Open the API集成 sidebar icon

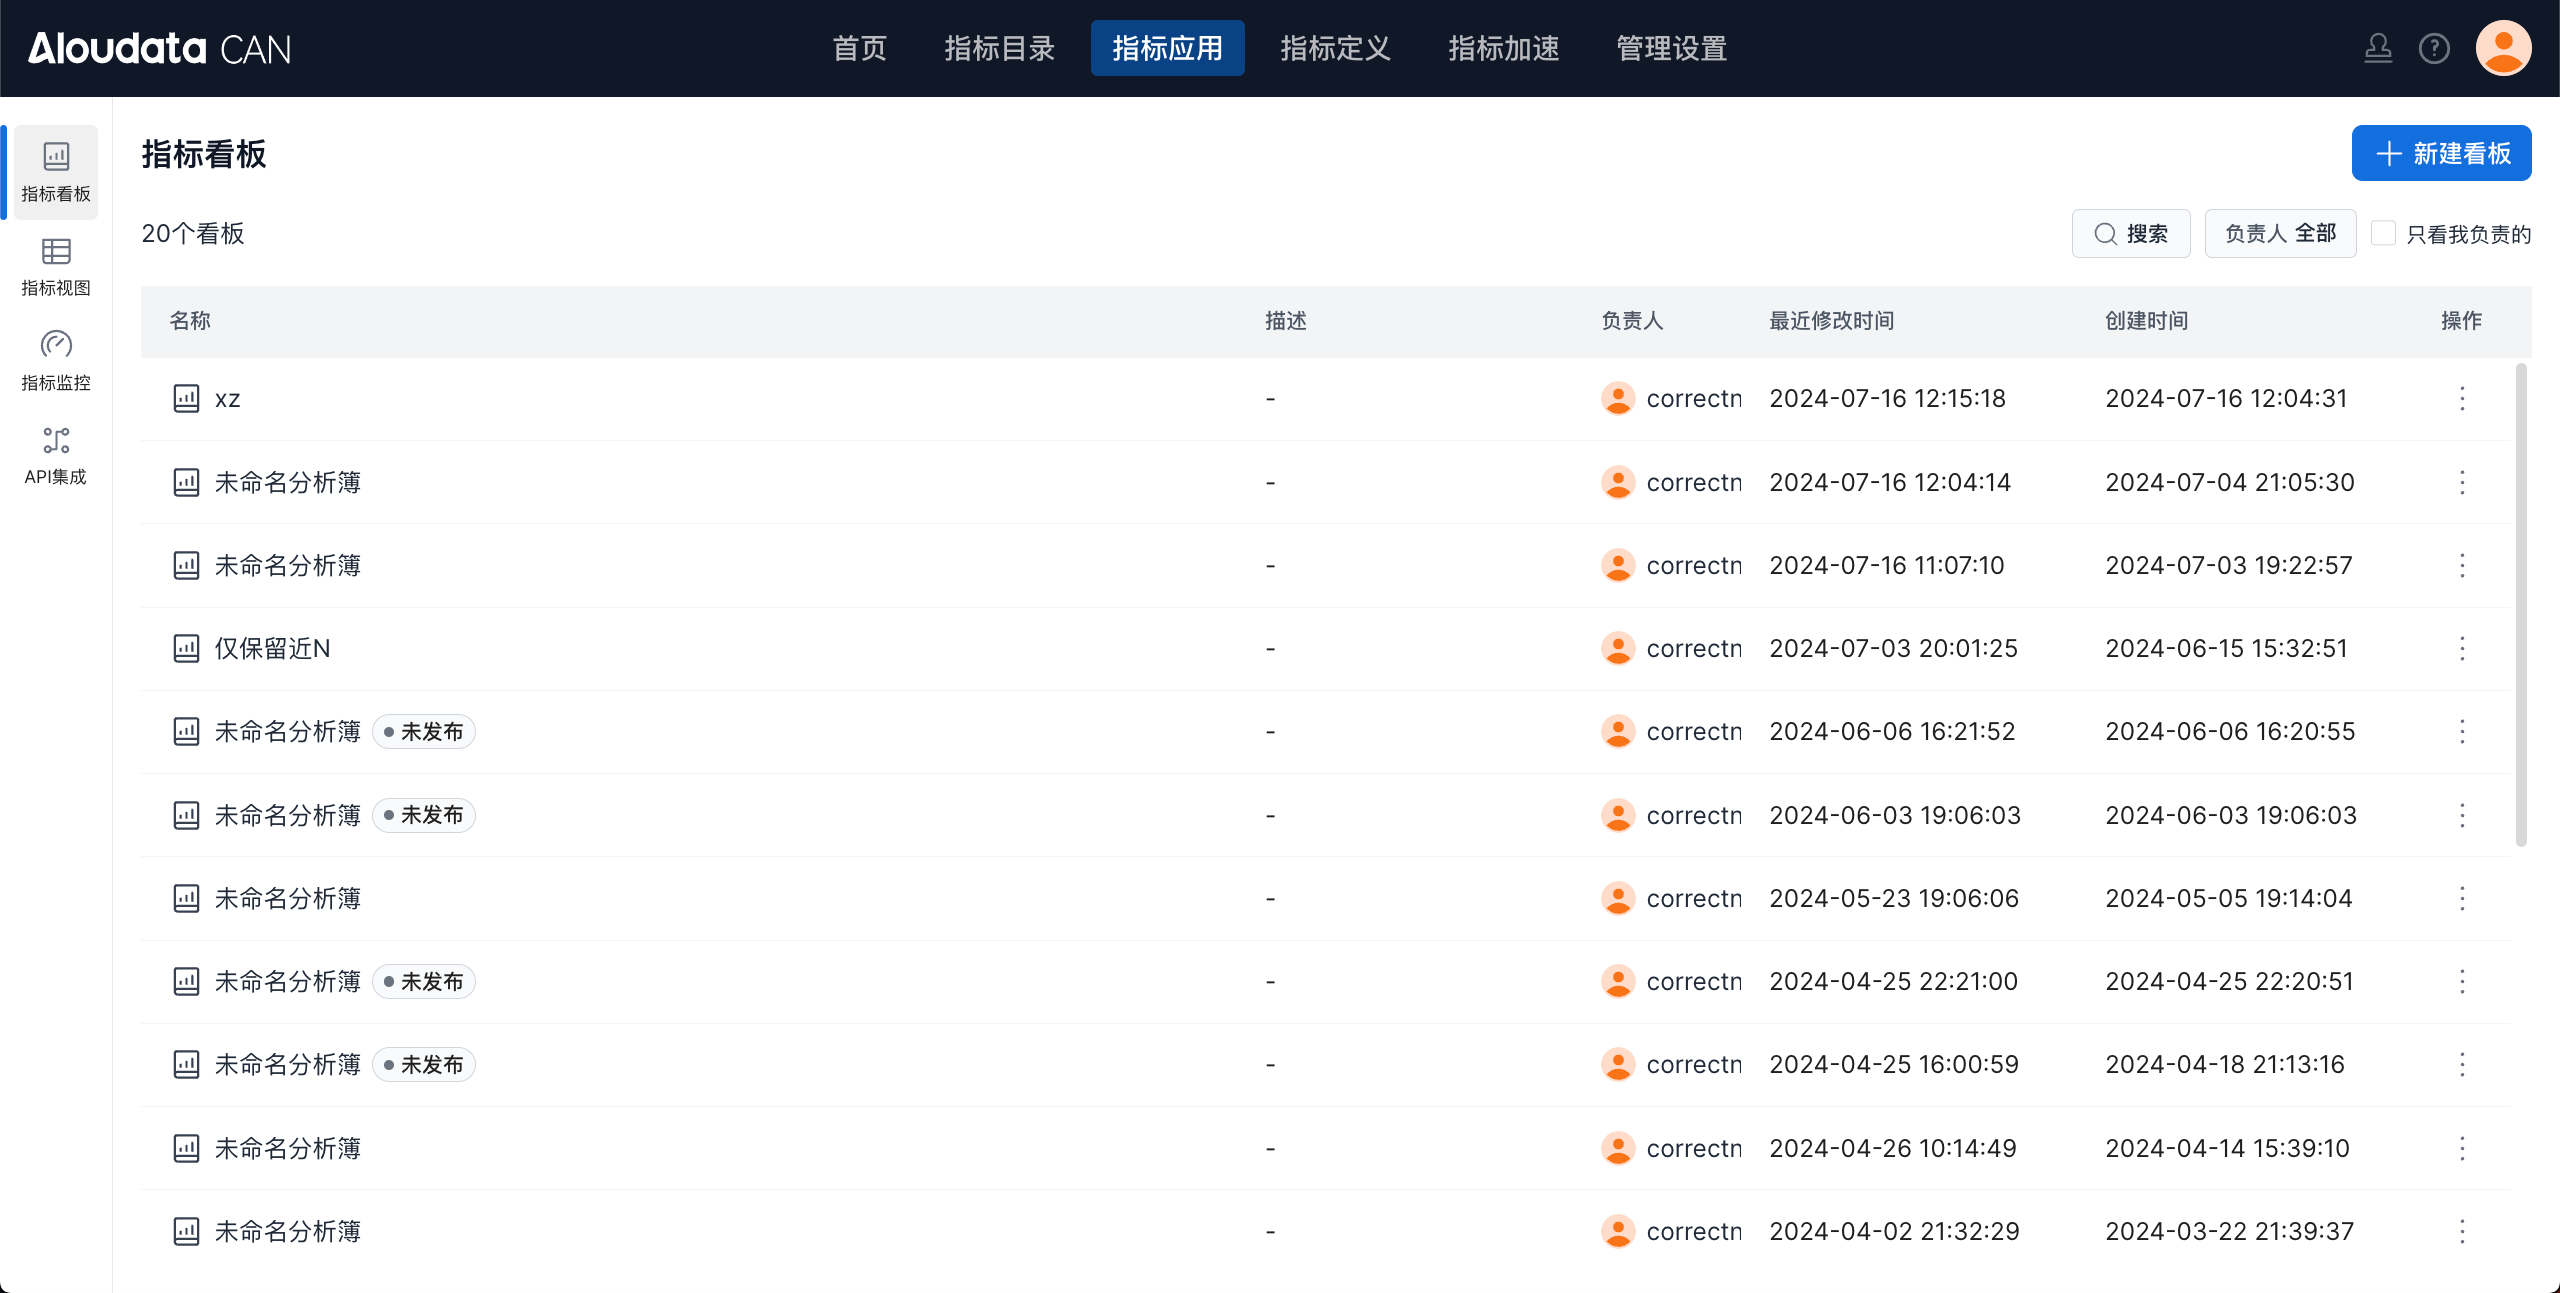(x=56, y=441)
